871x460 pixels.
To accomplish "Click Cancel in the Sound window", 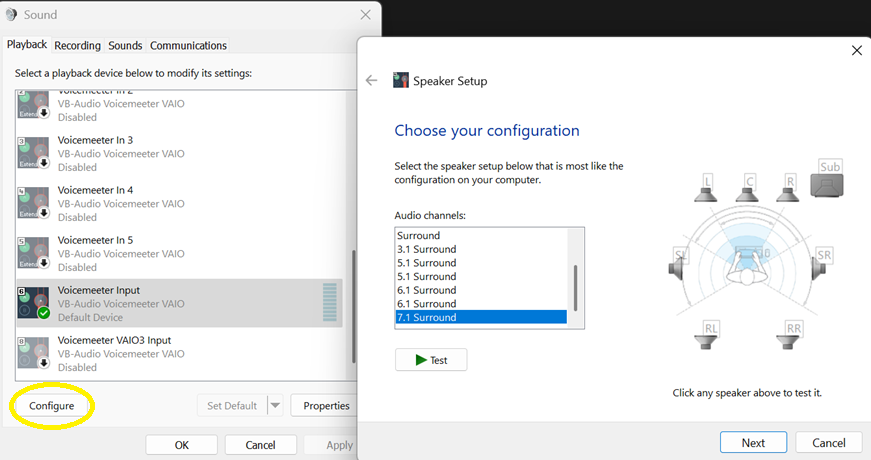I will pos(261,445).
